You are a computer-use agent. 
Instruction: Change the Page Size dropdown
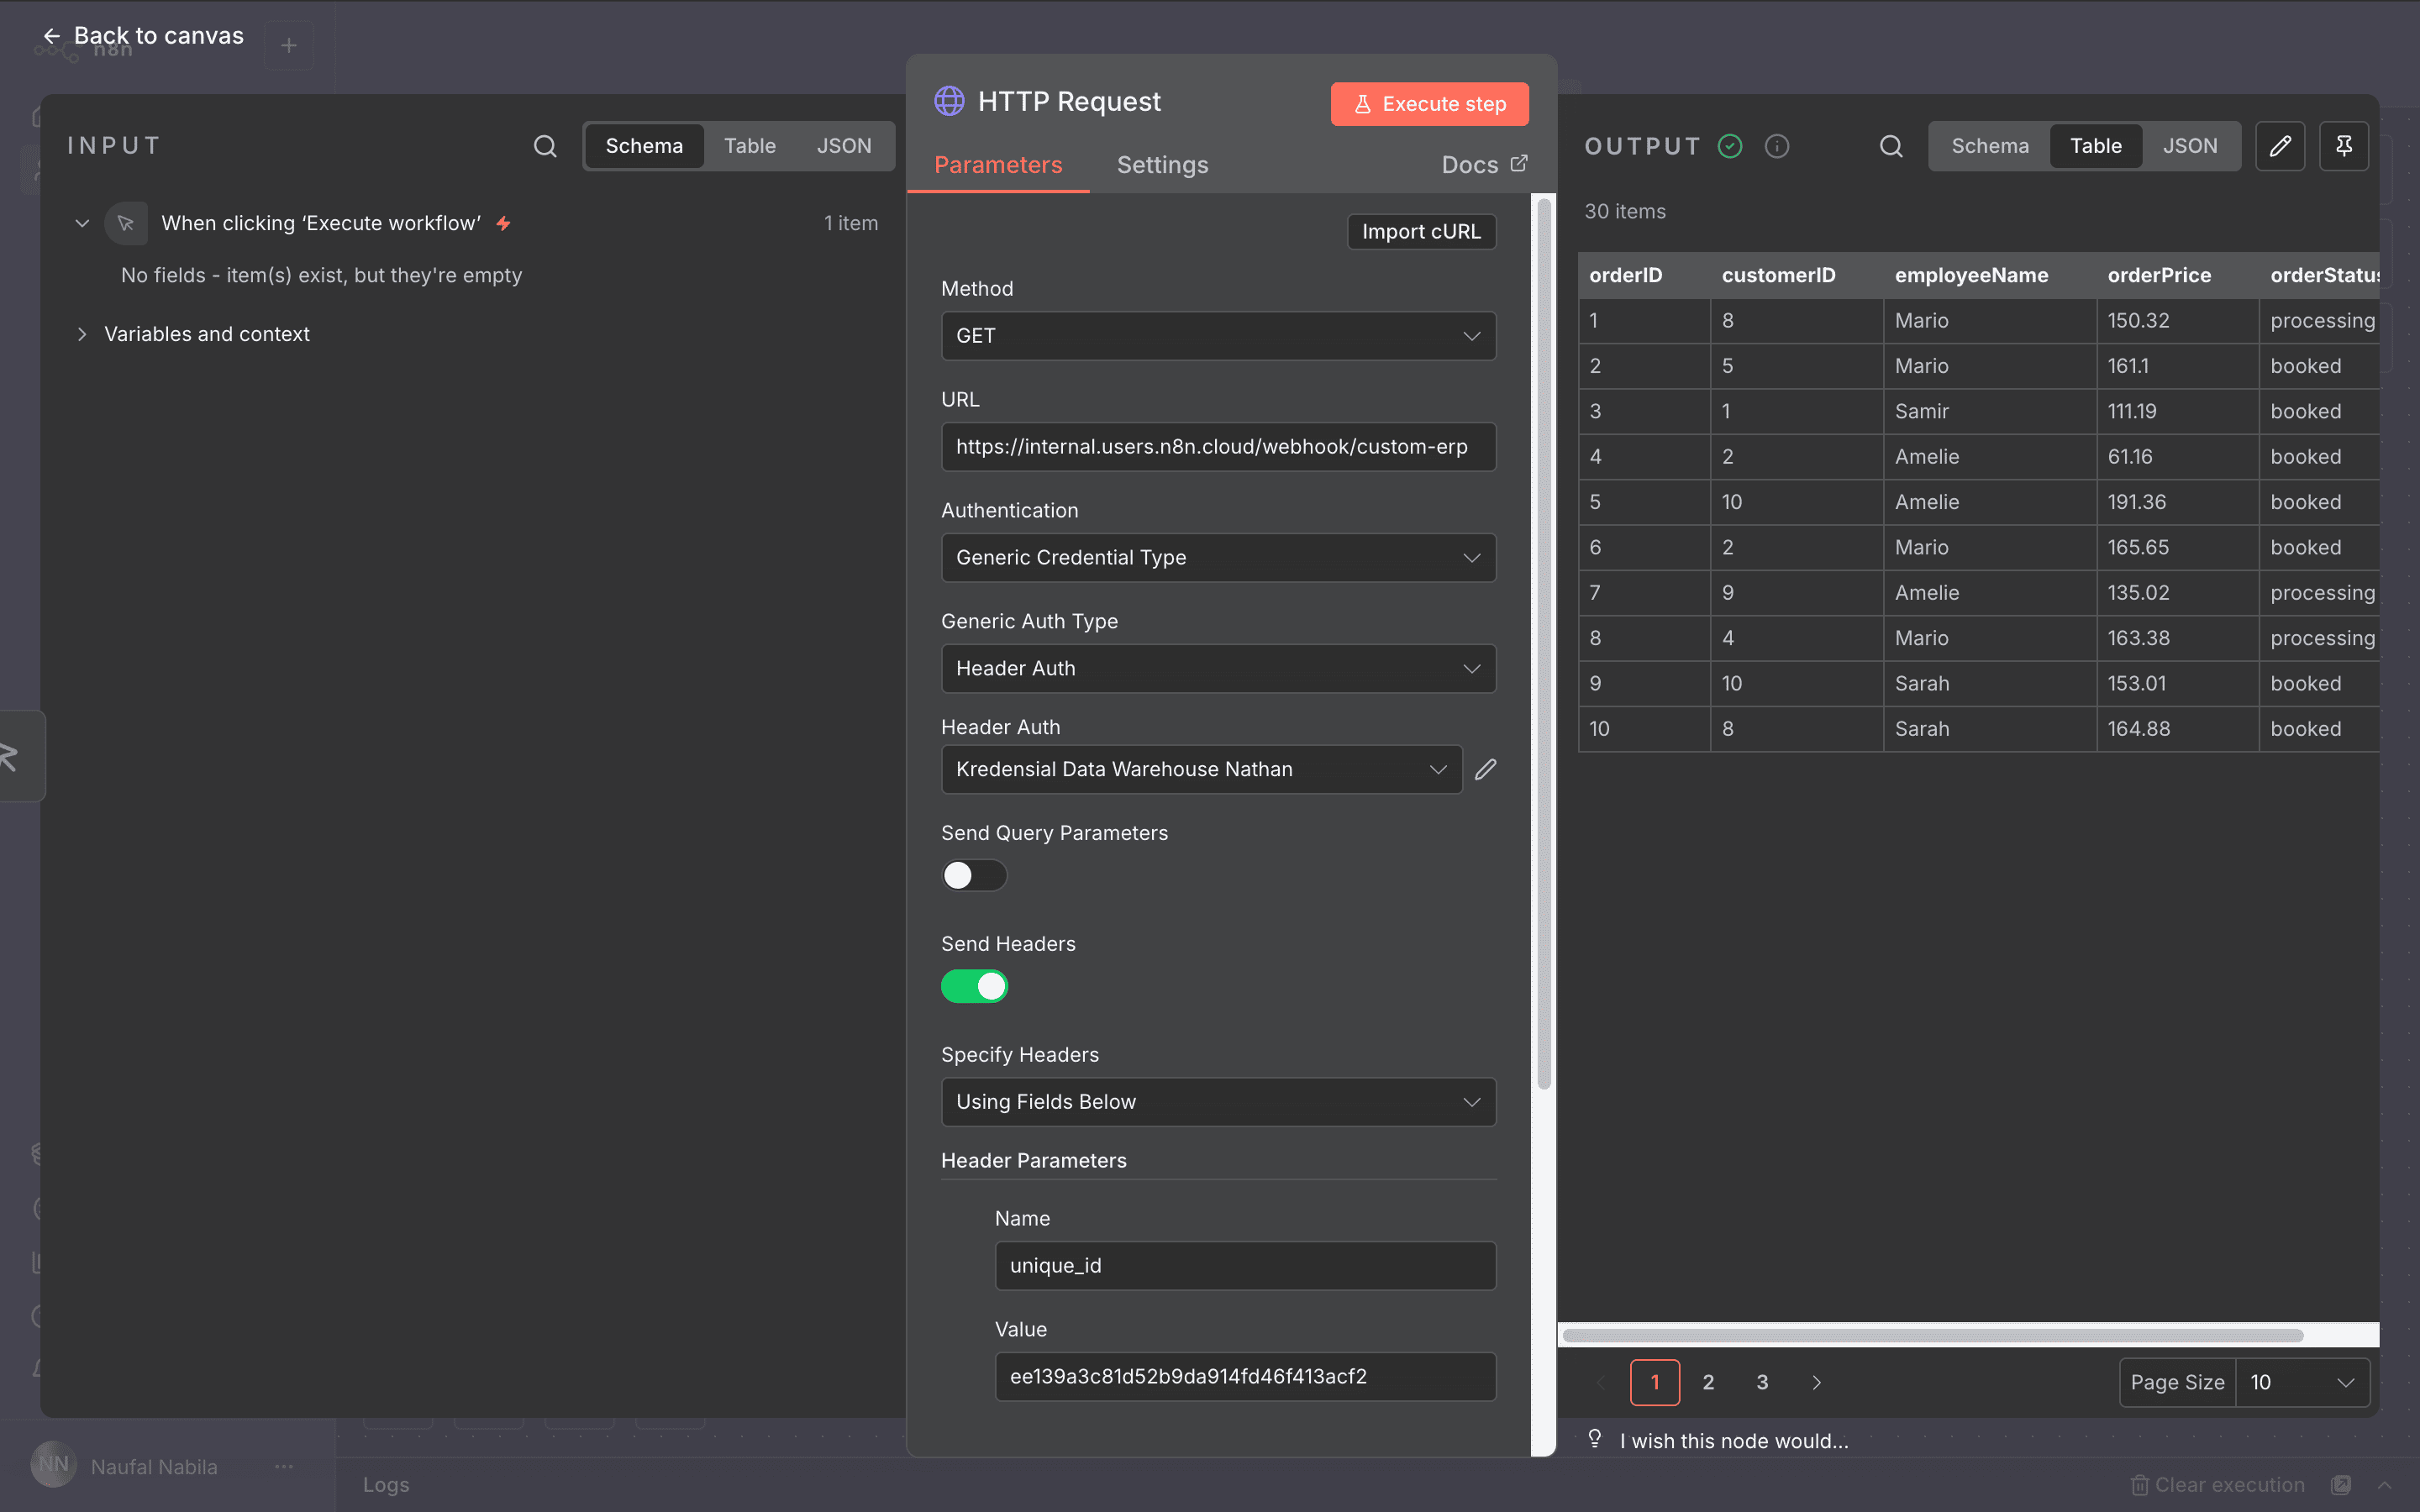2302,1382
